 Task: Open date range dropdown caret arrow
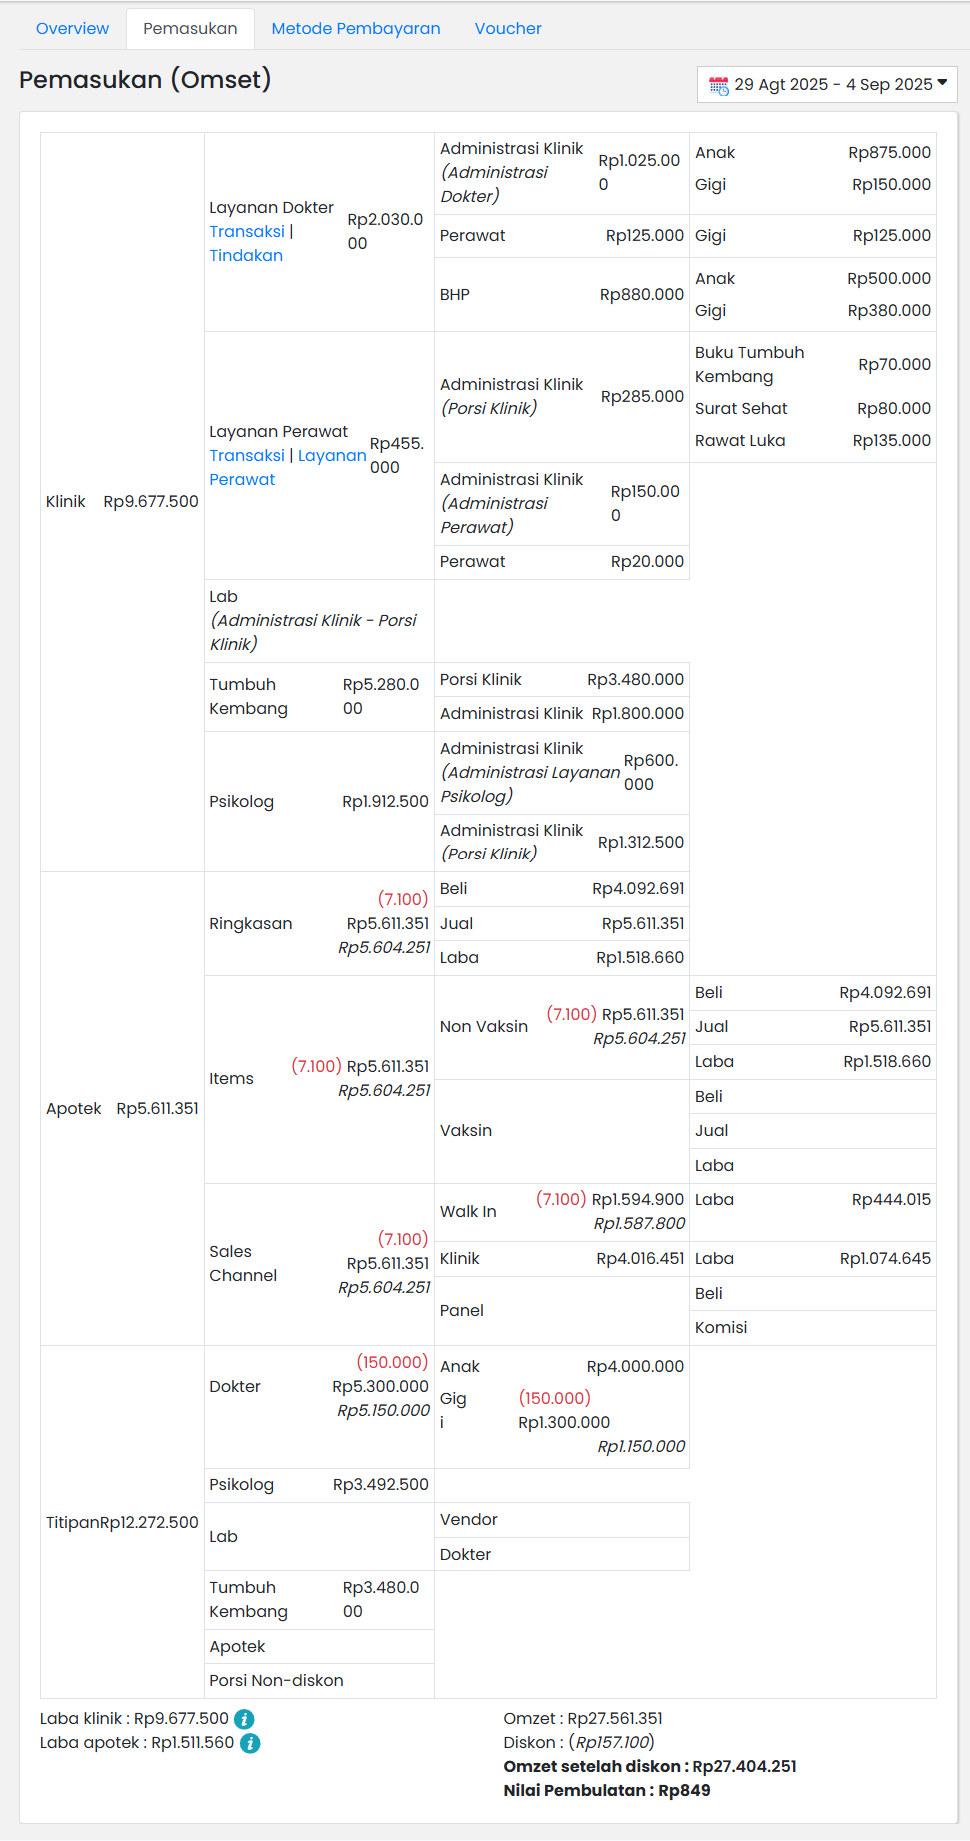942,84
